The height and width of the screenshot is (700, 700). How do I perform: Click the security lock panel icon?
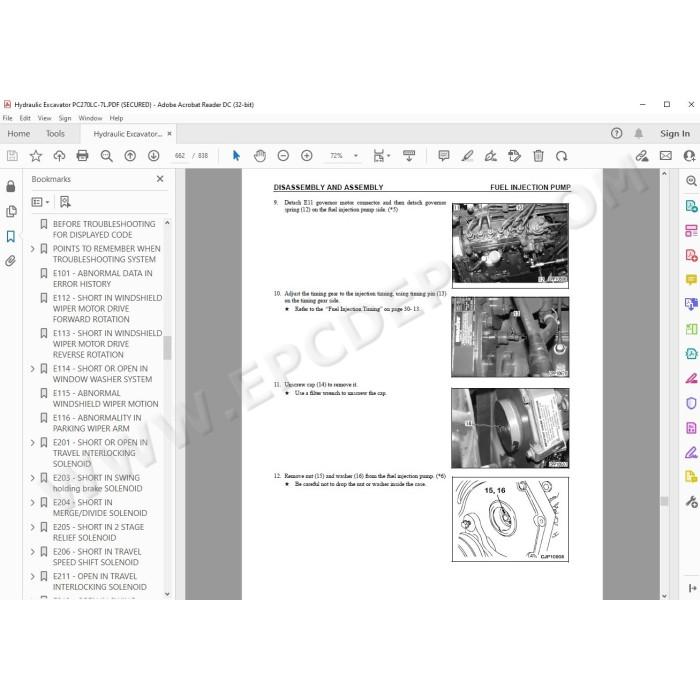[11, 186]
